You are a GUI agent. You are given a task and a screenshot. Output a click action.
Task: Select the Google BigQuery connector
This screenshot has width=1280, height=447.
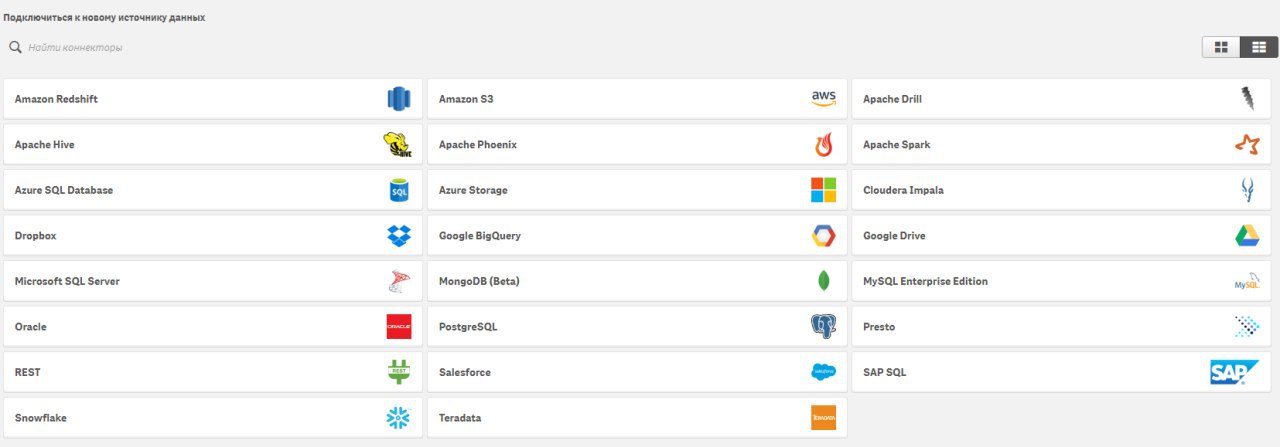point(637,236)
